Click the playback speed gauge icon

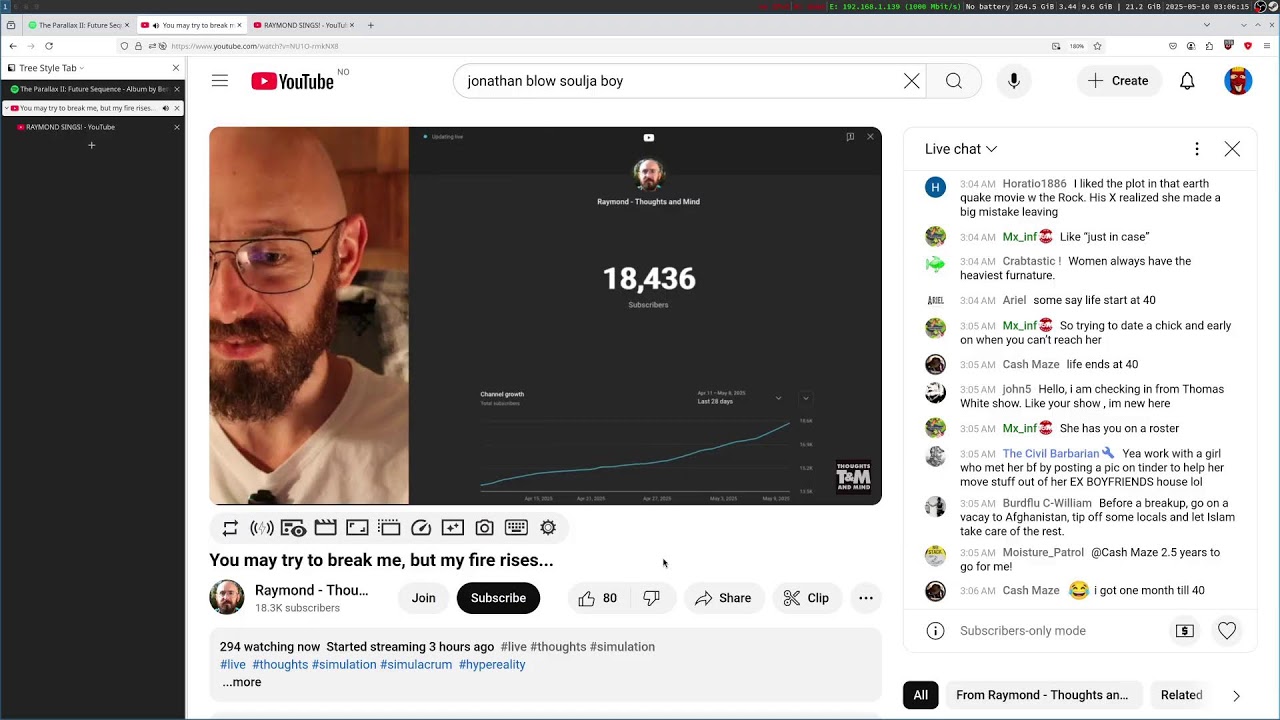(421, 528)
